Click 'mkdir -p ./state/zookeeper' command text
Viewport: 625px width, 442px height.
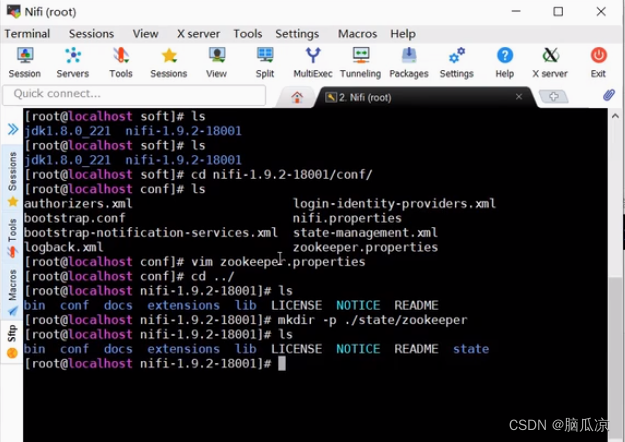tap(372, 320)
